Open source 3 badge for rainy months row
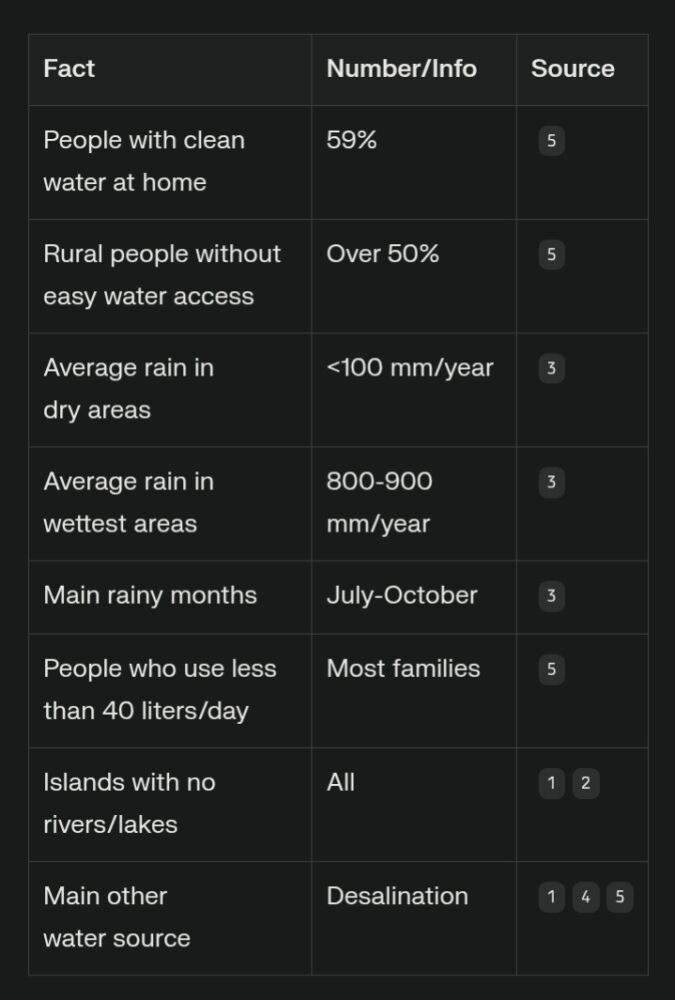 pyautogui.click(x=550, y=597)
